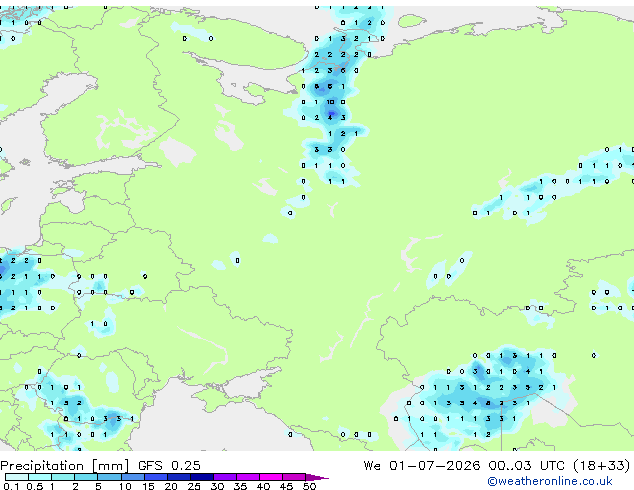Click the legend label '35'
The image size is (634, 490).
point(240,486)
